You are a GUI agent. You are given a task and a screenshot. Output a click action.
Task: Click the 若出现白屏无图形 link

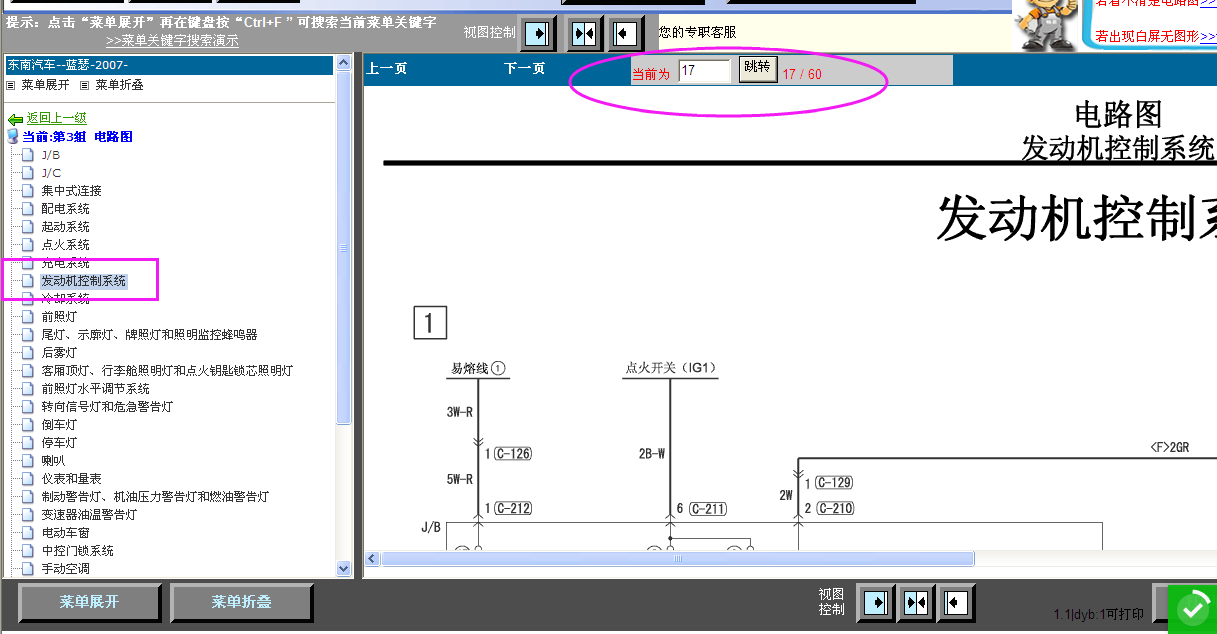coord(1155,36)
